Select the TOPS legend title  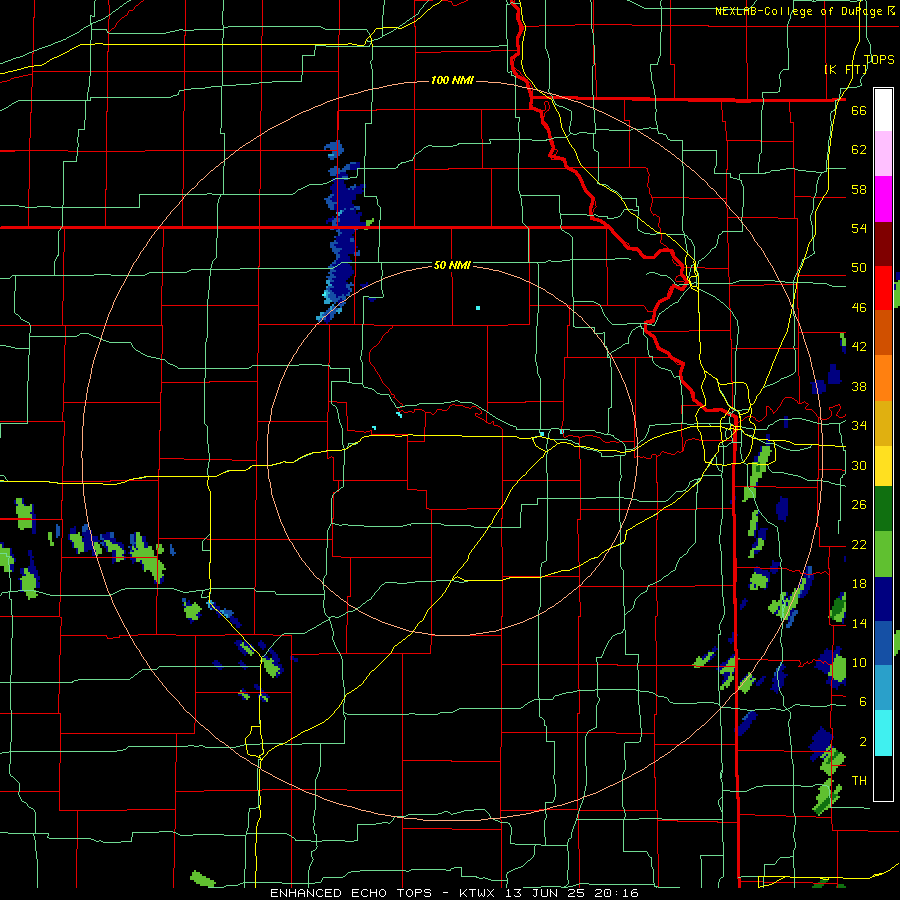(x=879, y=59)
